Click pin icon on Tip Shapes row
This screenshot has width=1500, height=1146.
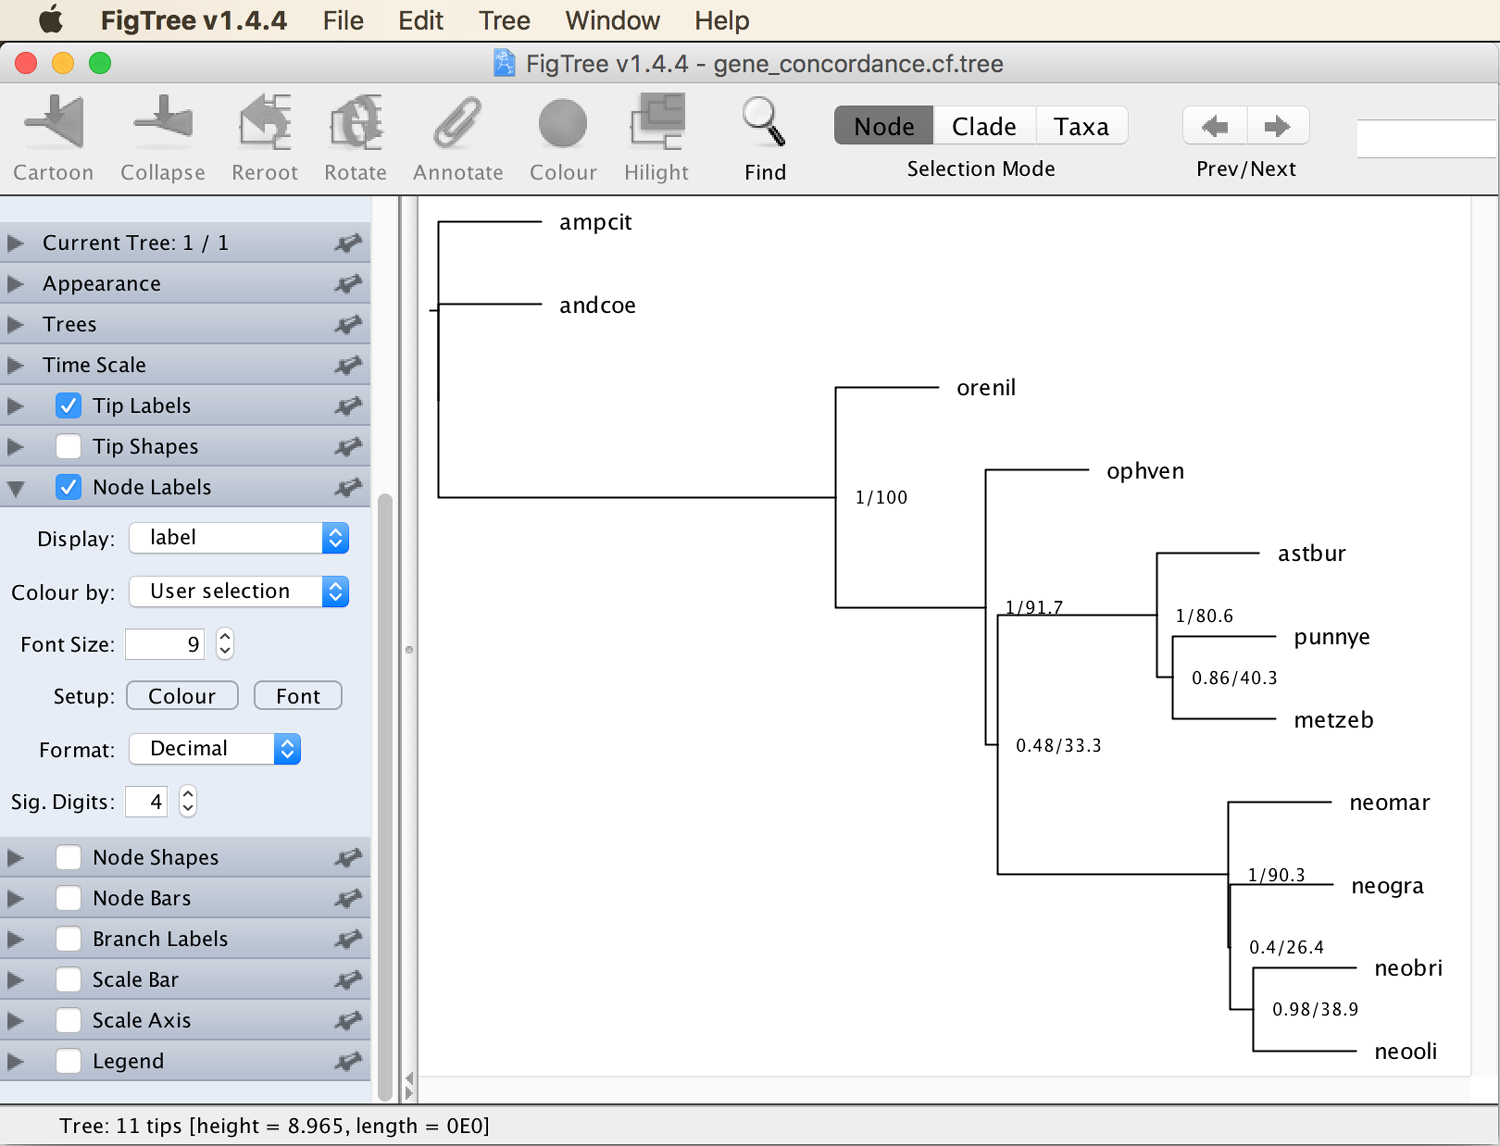click(348, 447)
